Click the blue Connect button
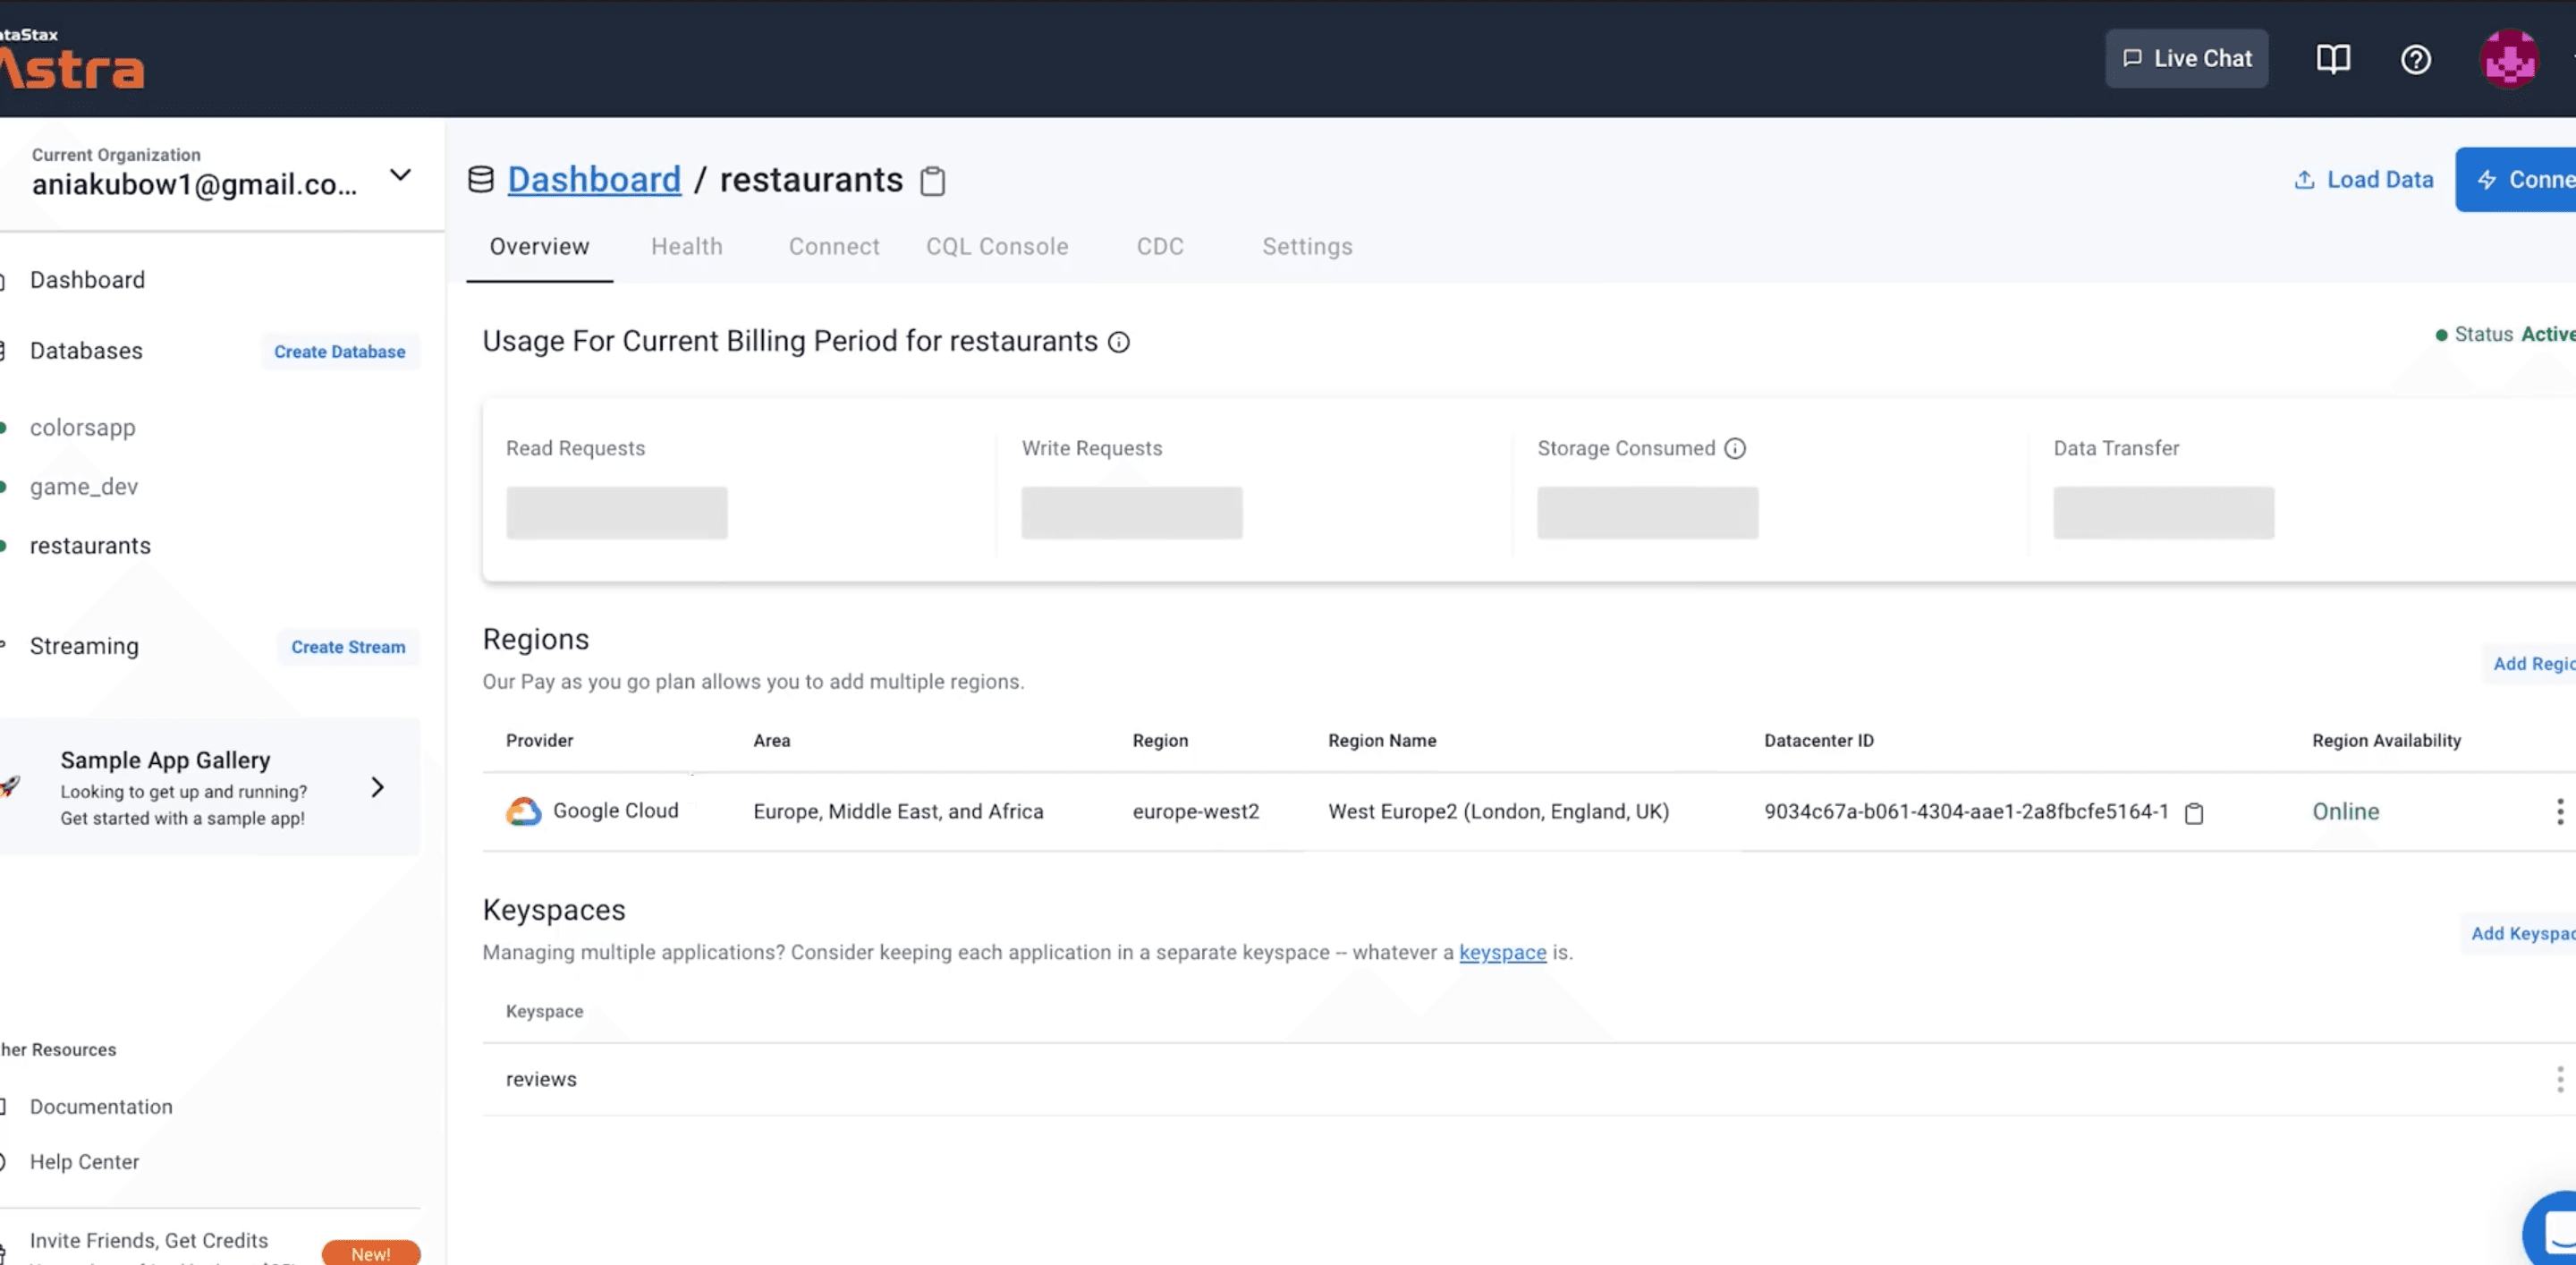This screenshot has height=1265, width=2576. pos(2515,180)
